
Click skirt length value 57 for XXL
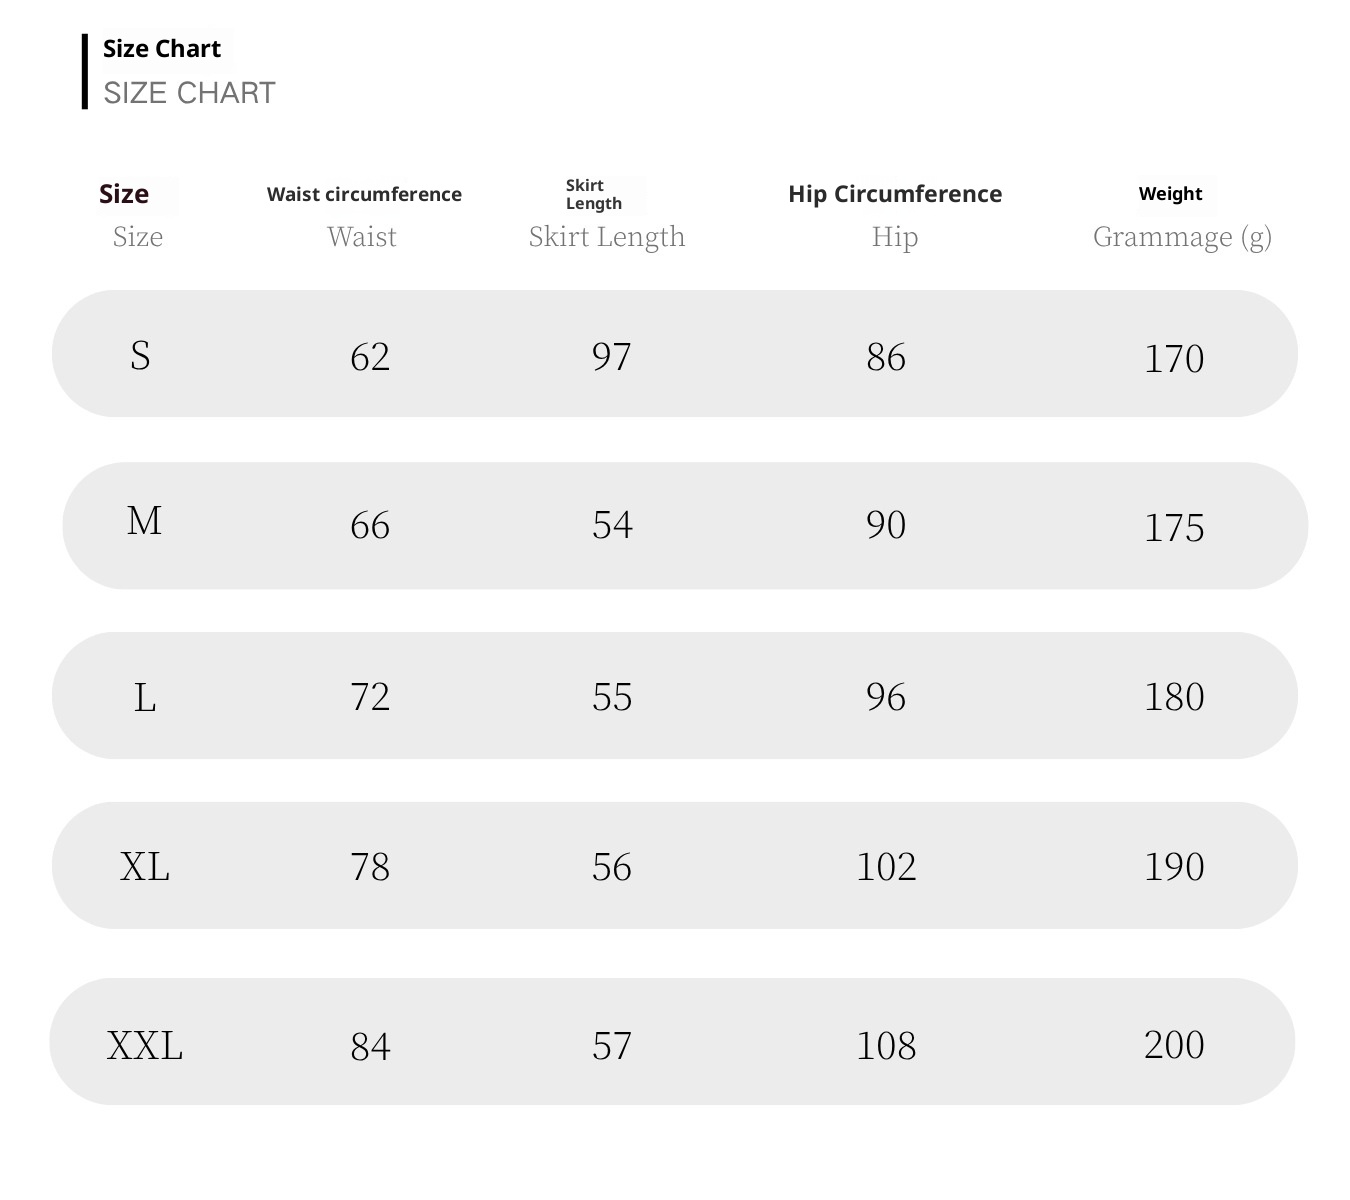click(612, 1046)
